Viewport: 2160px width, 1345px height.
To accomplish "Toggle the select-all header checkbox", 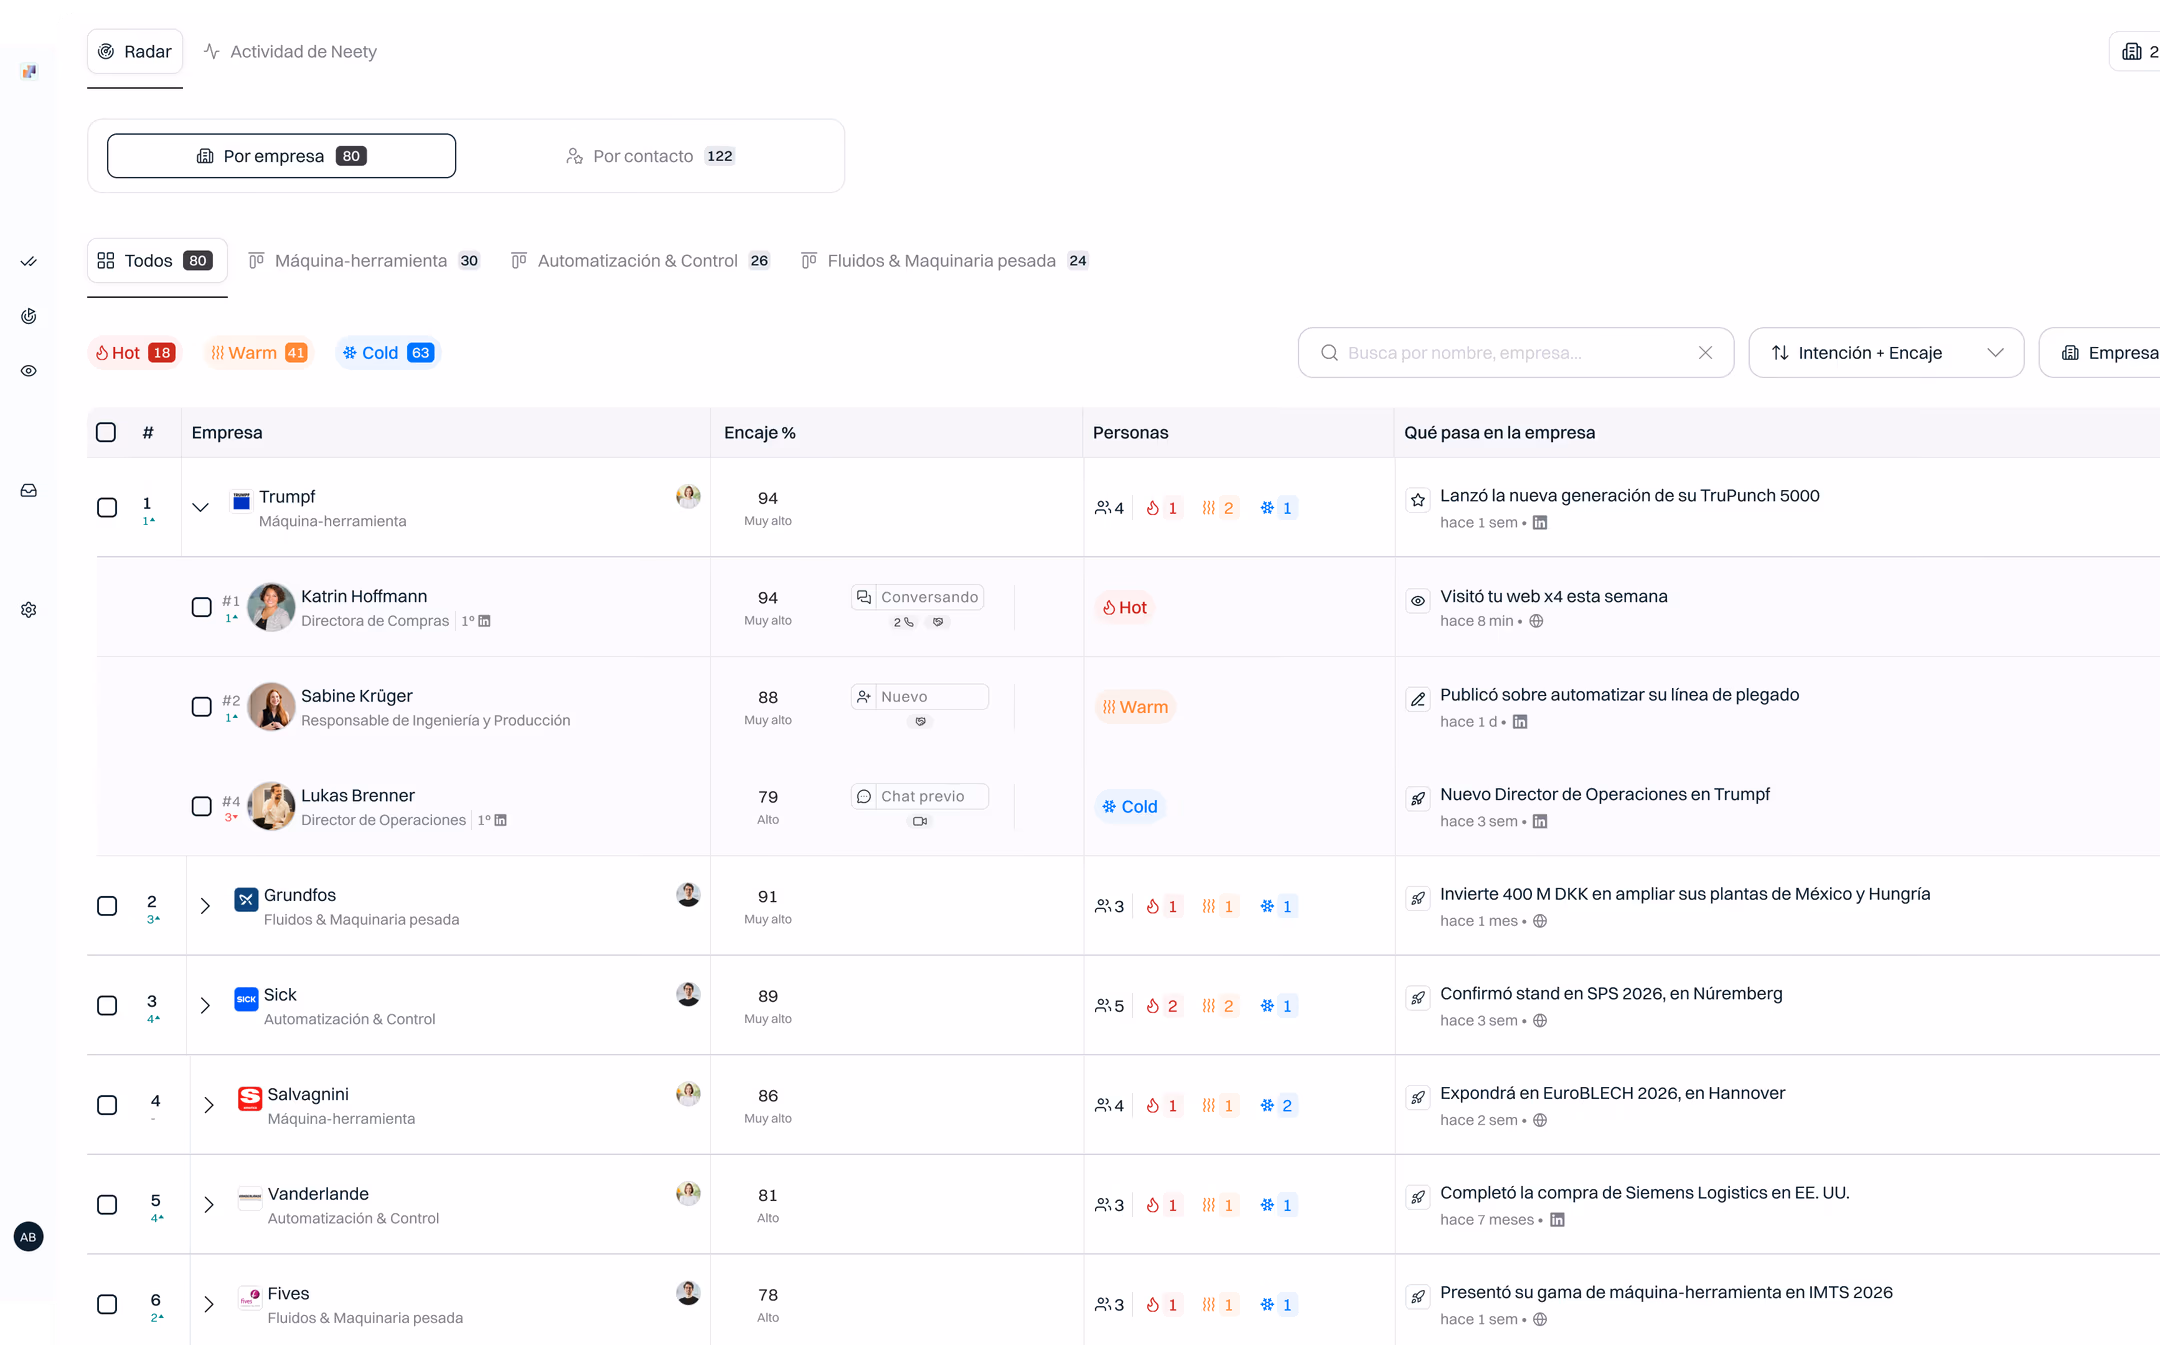I will 106,432.
